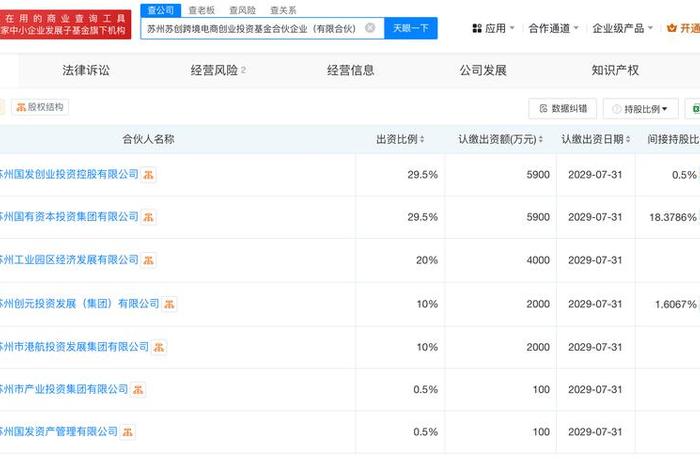
Task: Click structure icon beside 苏州工业园区经济发展有限公司
Action: tap(149, 260)
